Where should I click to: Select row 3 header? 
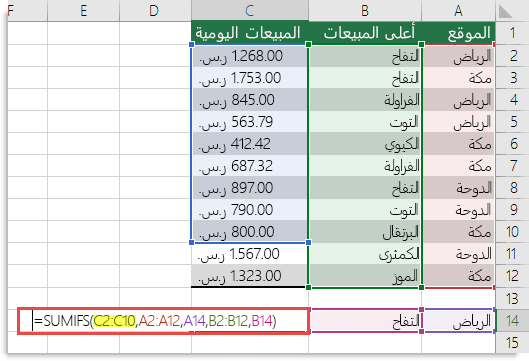[512, 78]
